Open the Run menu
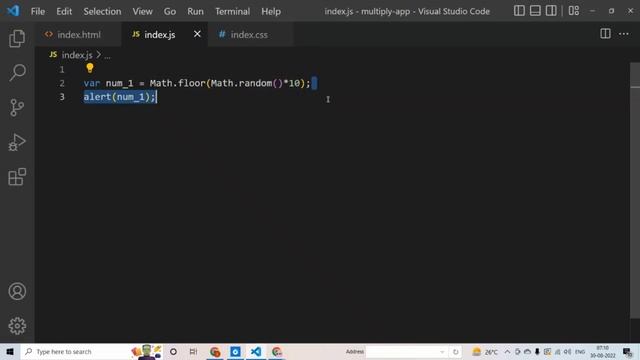This screenshot has width=640, height=360. (195, 11)
